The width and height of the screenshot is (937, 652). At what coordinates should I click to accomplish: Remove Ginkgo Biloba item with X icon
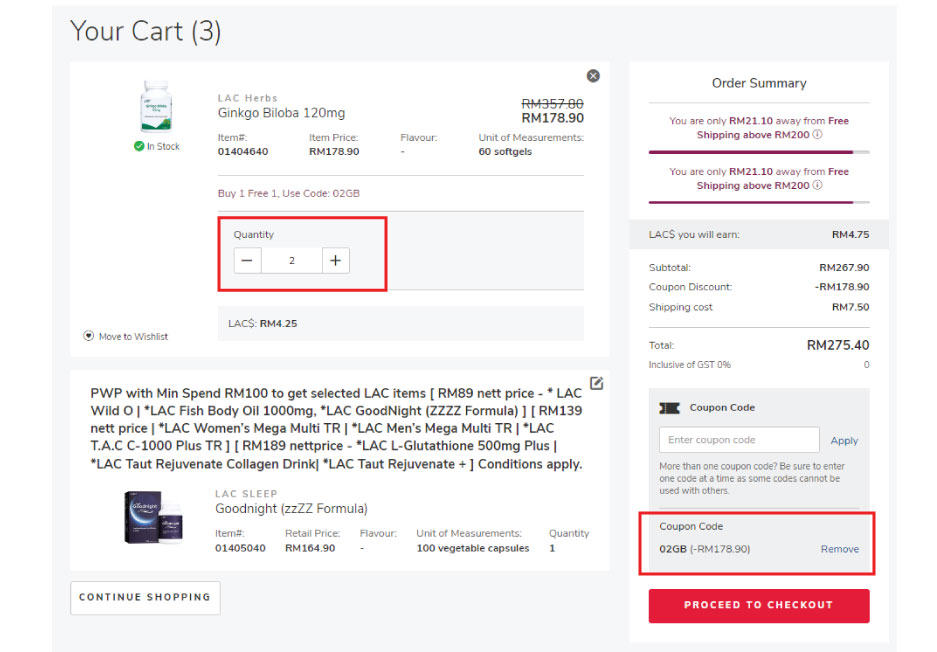(593, 76)
